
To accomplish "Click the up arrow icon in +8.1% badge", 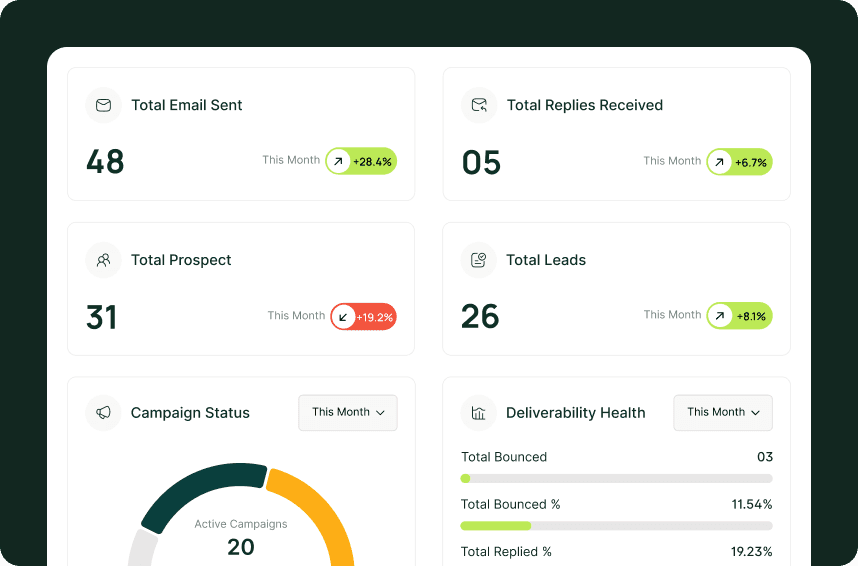I will tap(720, 316).
